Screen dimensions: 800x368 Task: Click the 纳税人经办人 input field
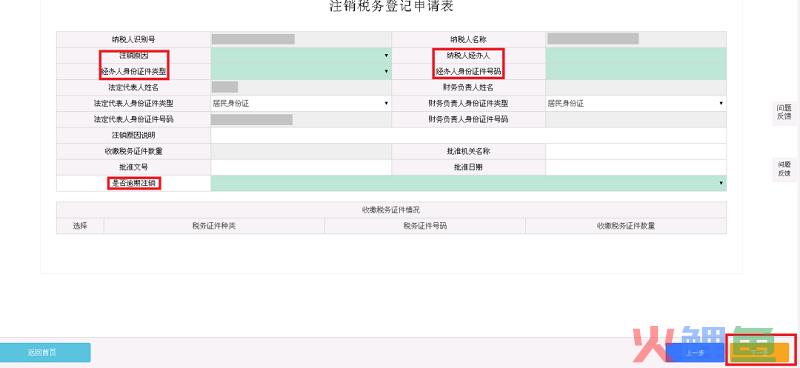[636, 55]
